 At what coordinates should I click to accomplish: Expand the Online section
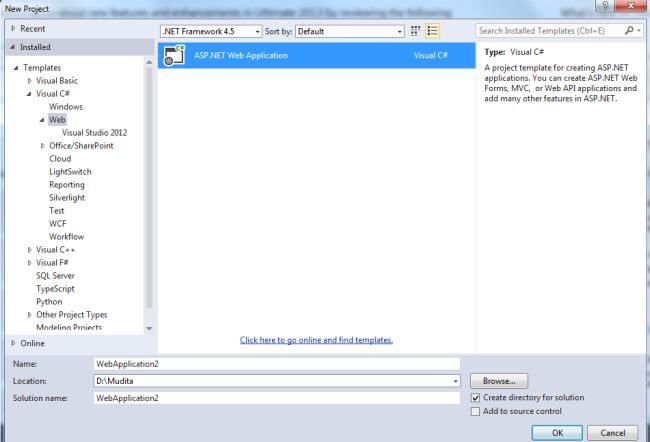(13, 343)
